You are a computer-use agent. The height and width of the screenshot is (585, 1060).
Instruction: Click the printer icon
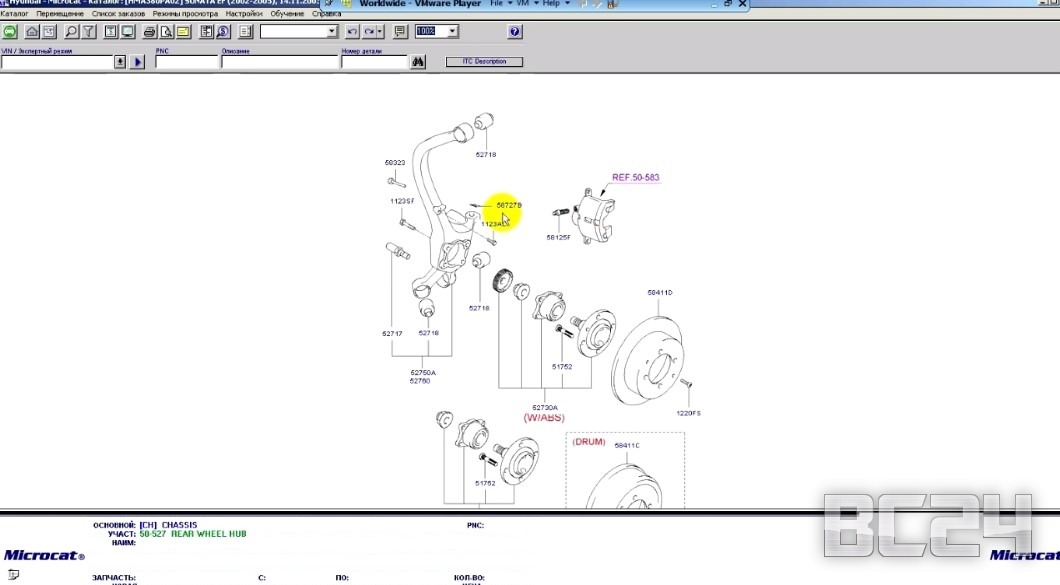point(149,32)
